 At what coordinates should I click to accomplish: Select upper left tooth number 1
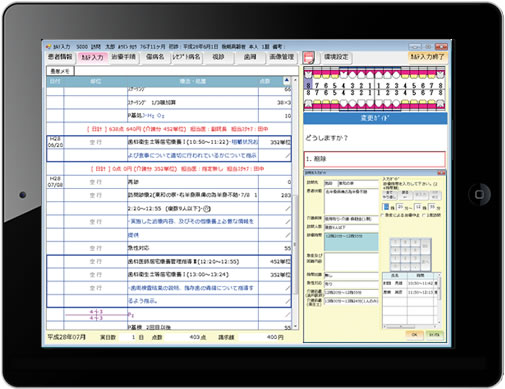coord(379,86)
